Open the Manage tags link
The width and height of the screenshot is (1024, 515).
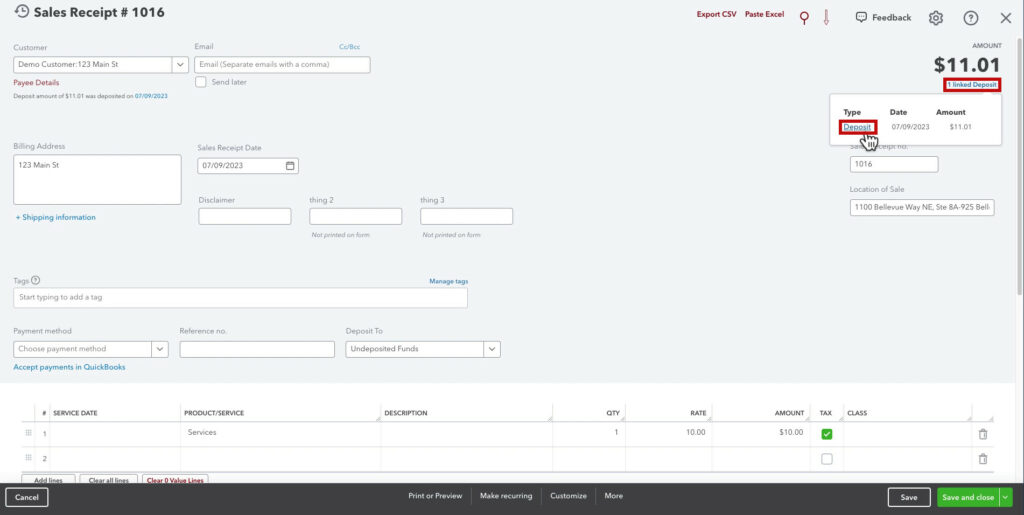coord(449,281)
